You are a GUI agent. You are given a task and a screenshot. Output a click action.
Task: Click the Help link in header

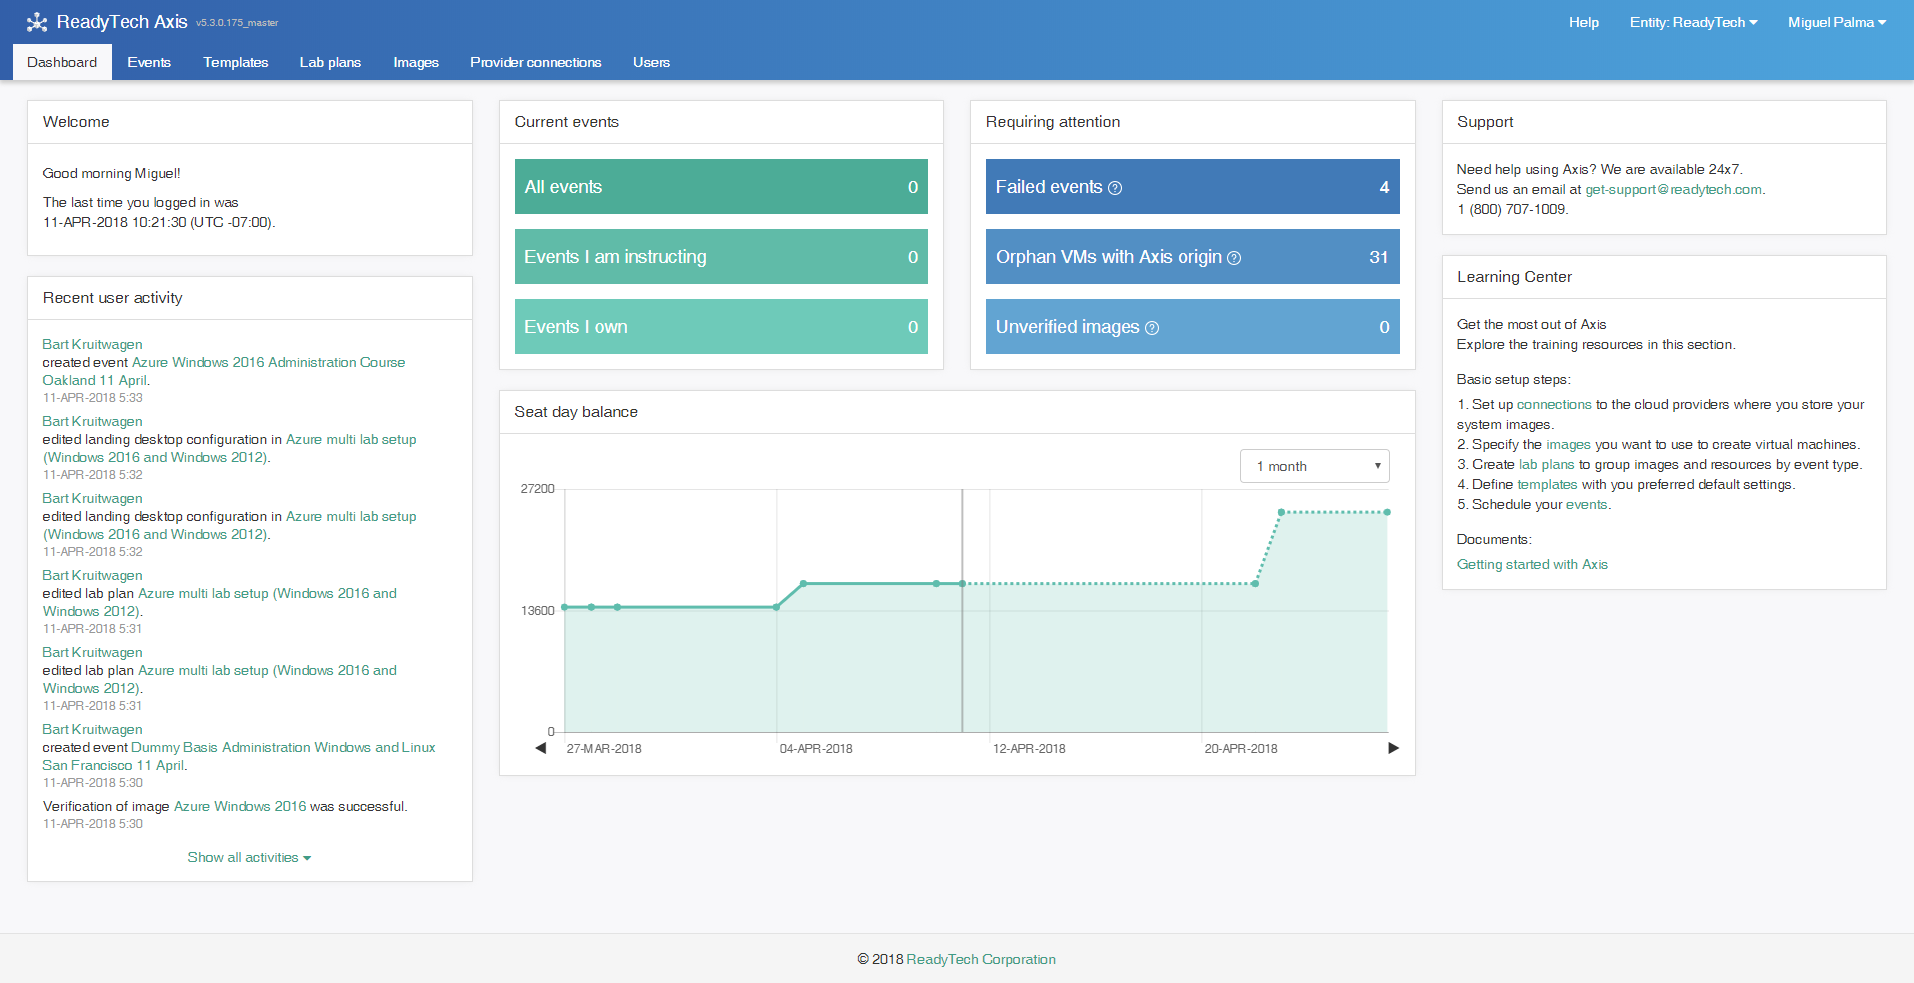tap(1583, 22)
